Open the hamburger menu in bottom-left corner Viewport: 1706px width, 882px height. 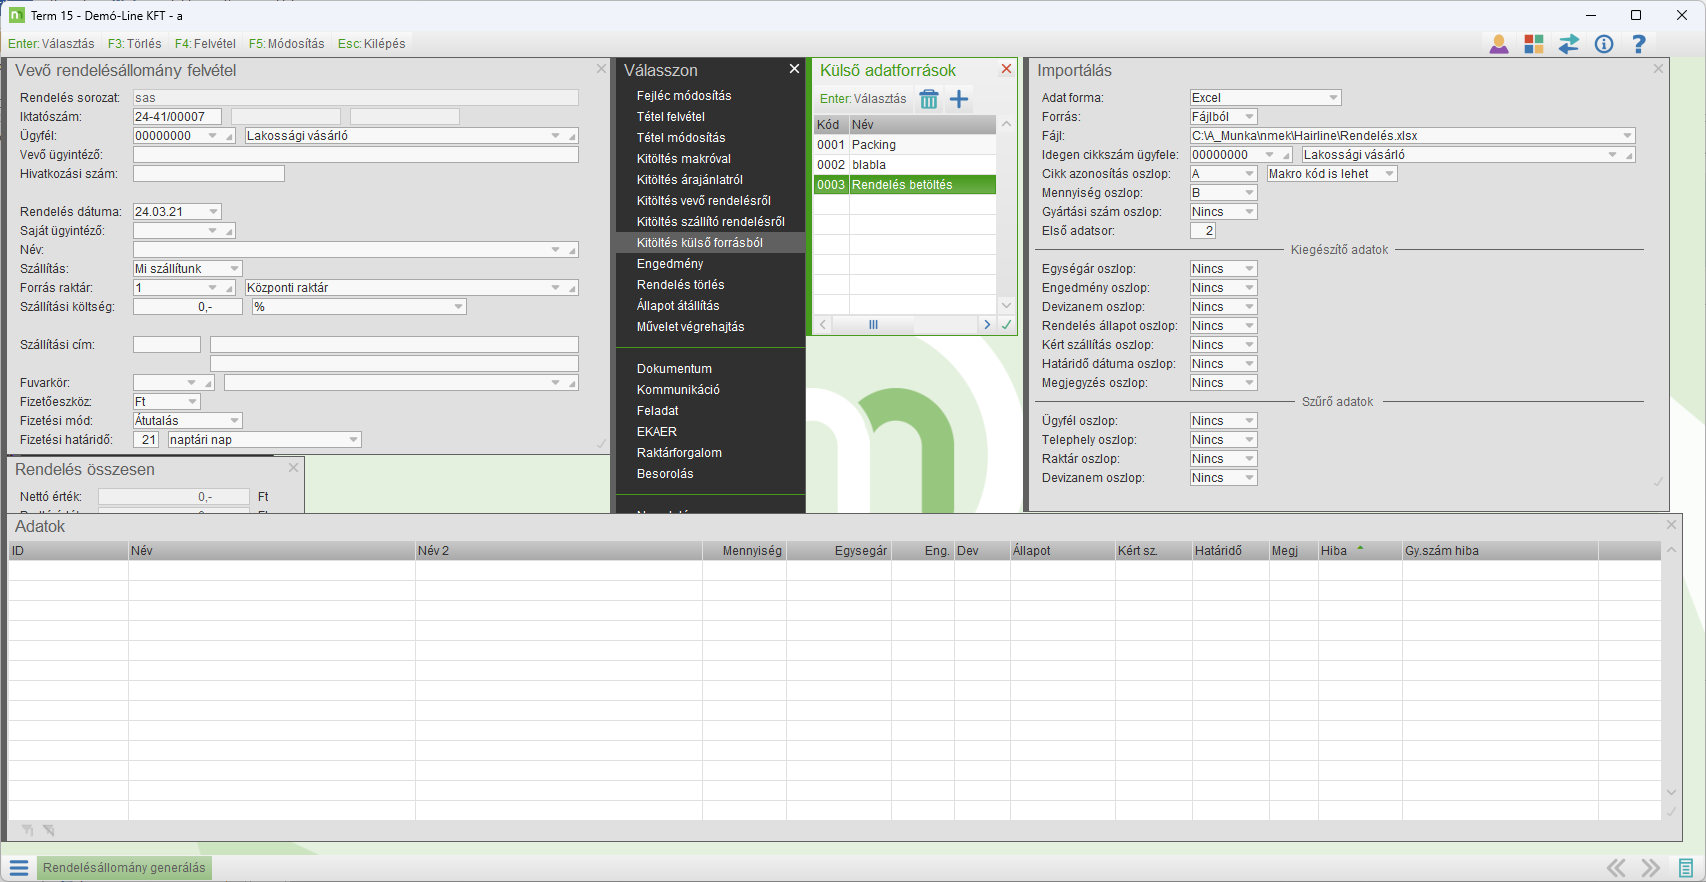[x=19, y=868]
